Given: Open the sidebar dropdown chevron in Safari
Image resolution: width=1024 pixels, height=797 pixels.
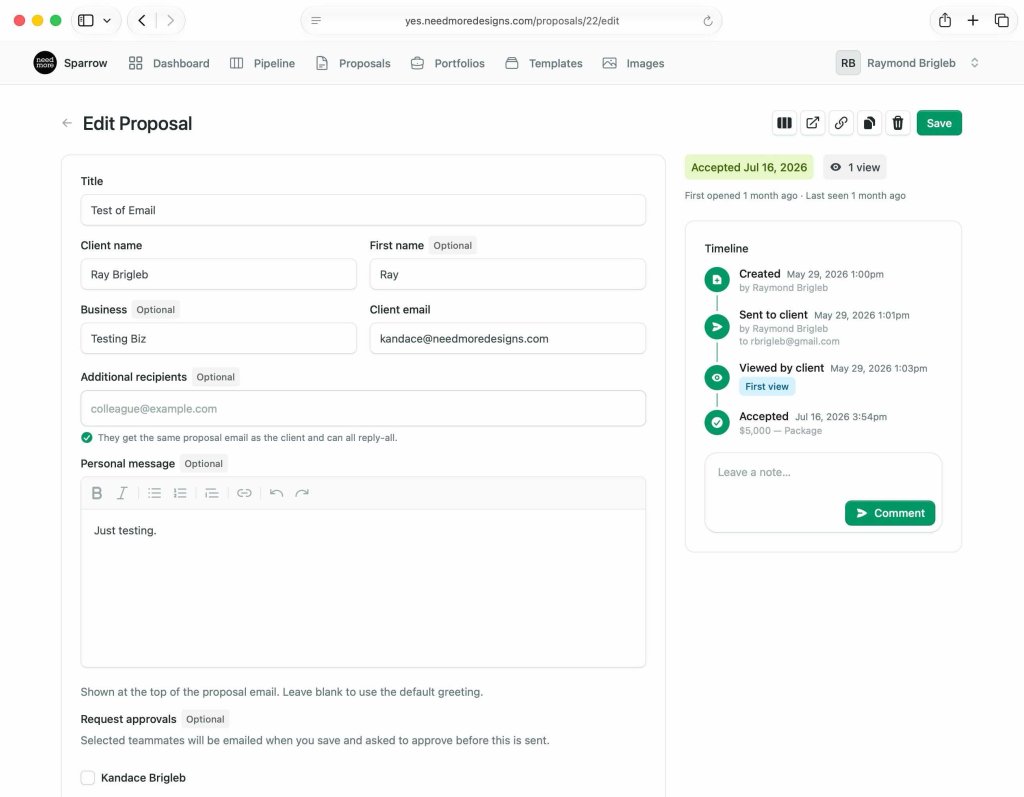Looking at the screenshot, I should [107, 20].
